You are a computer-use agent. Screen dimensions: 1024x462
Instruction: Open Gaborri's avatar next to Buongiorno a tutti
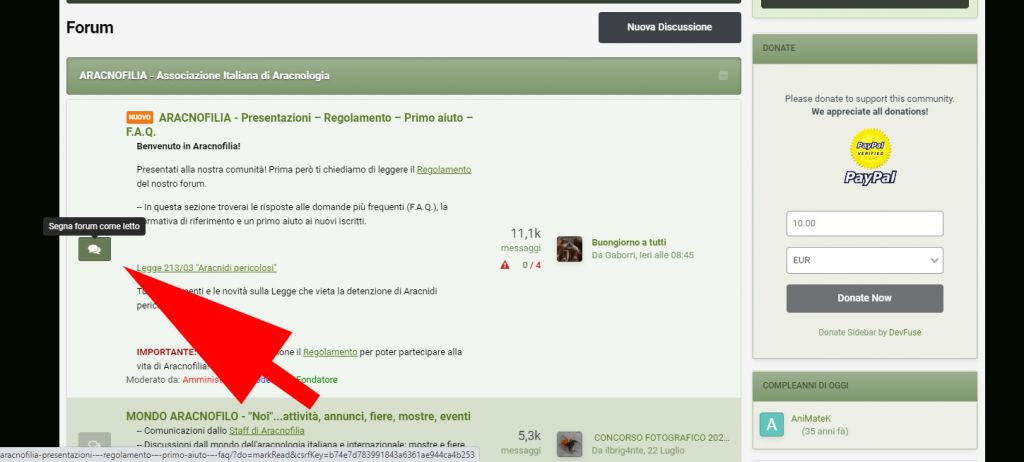(x=569, y=249)
